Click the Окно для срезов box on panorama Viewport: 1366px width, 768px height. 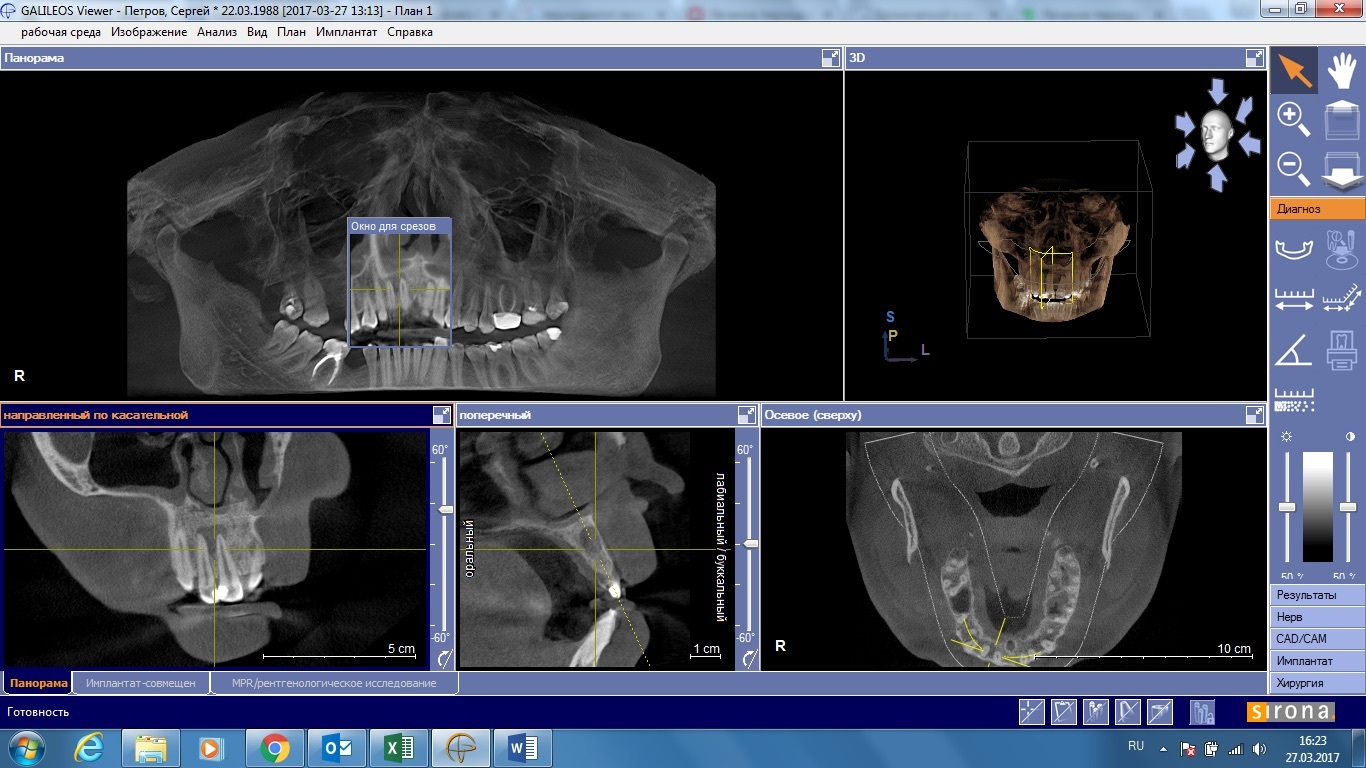coord(399,282)
